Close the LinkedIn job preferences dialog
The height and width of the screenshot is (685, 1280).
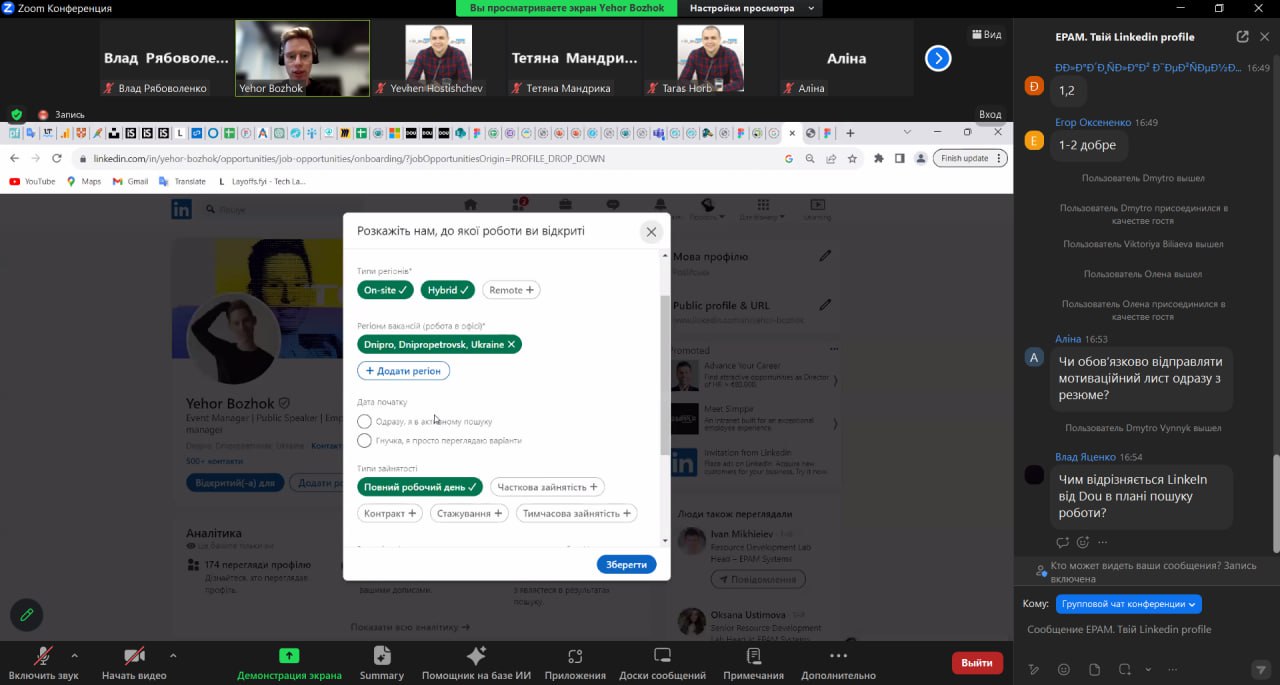pyautogui.click(x=651, y=232)
